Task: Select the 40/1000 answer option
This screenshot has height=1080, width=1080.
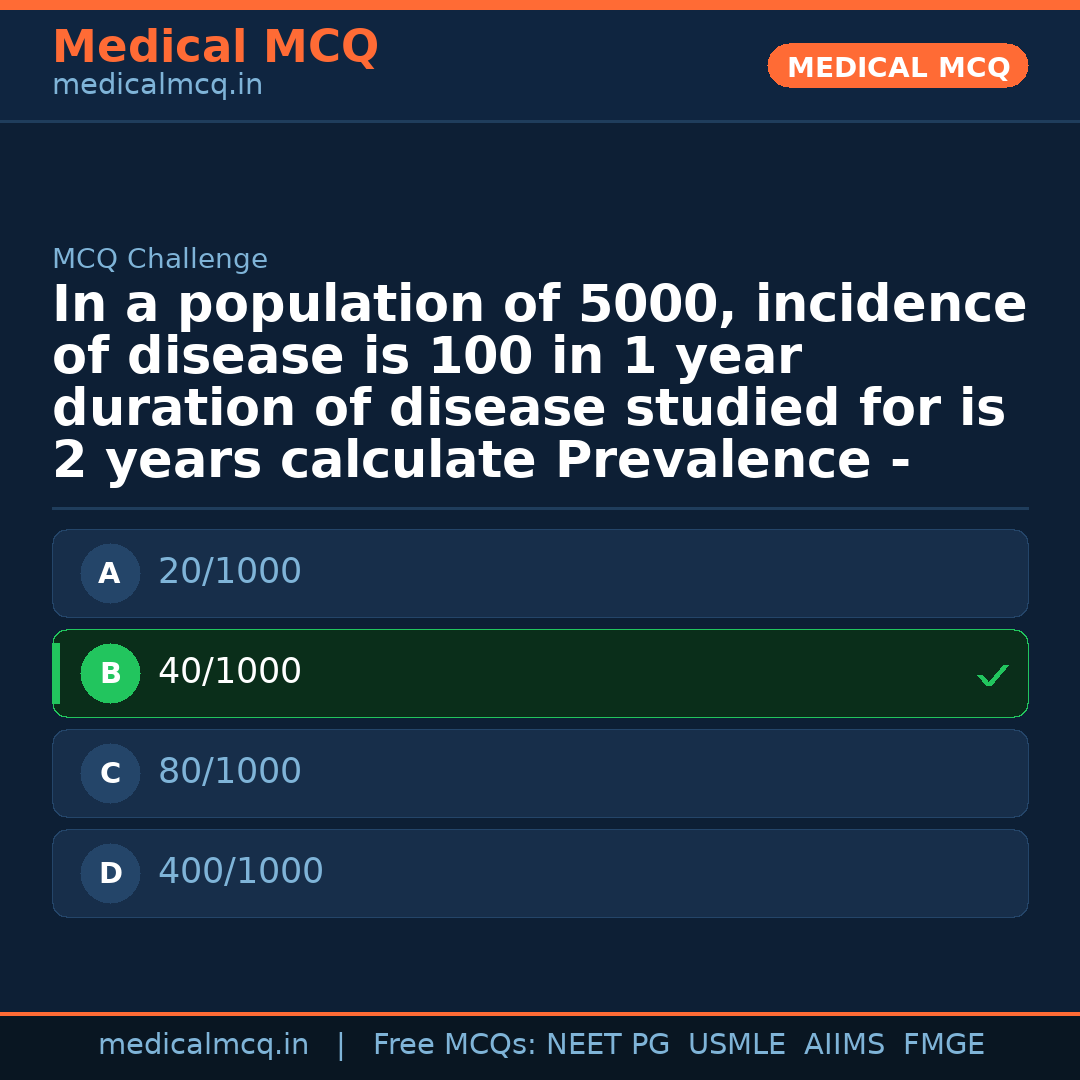Action: coord(540,674)
